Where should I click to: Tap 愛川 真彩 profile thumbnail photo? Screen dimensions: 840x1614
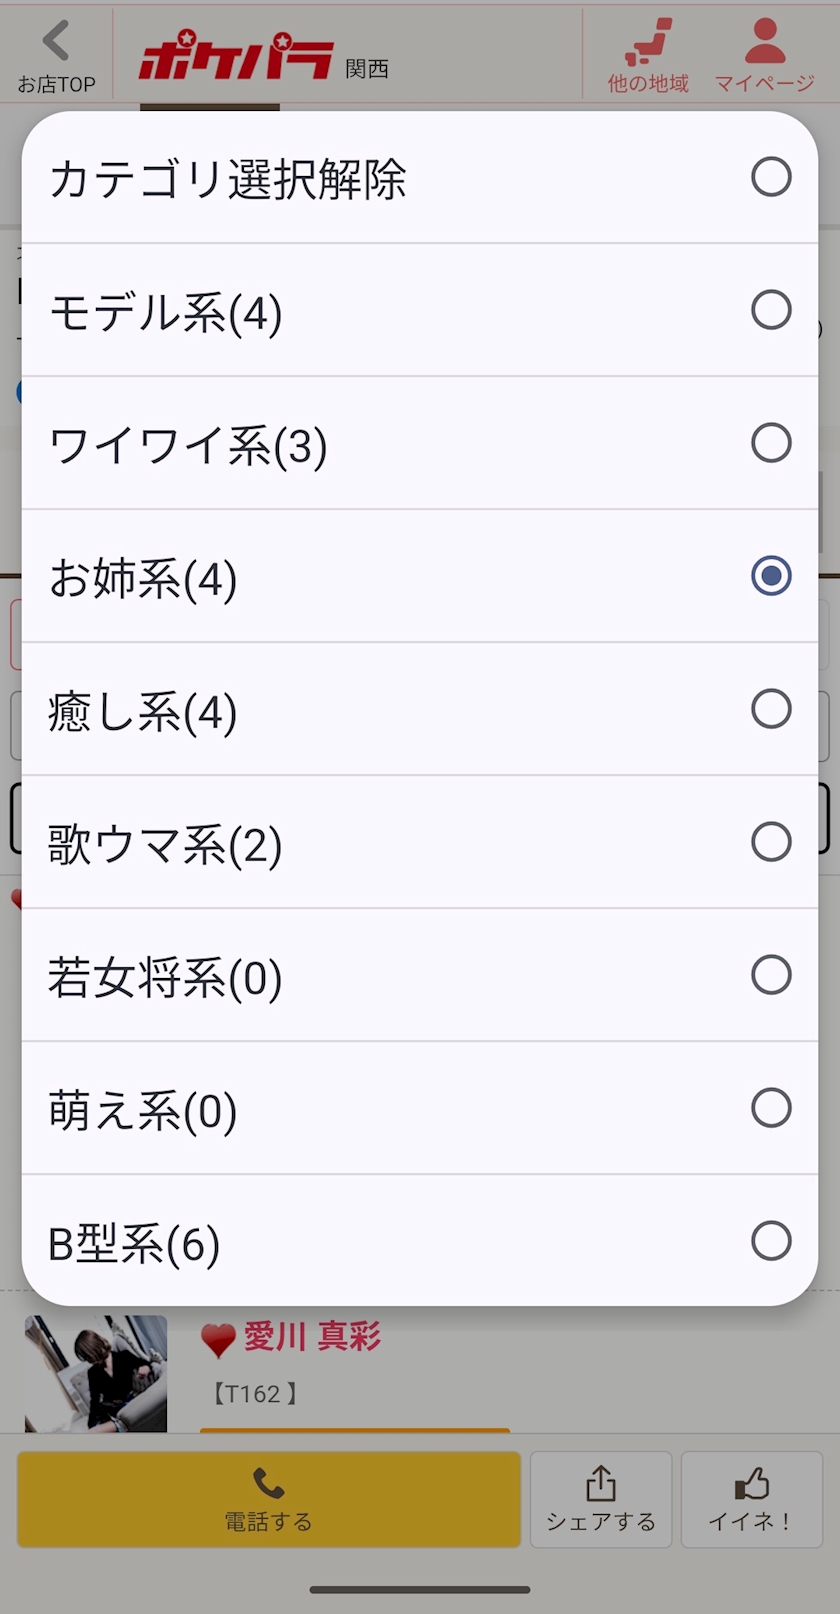coord(96,1373)
